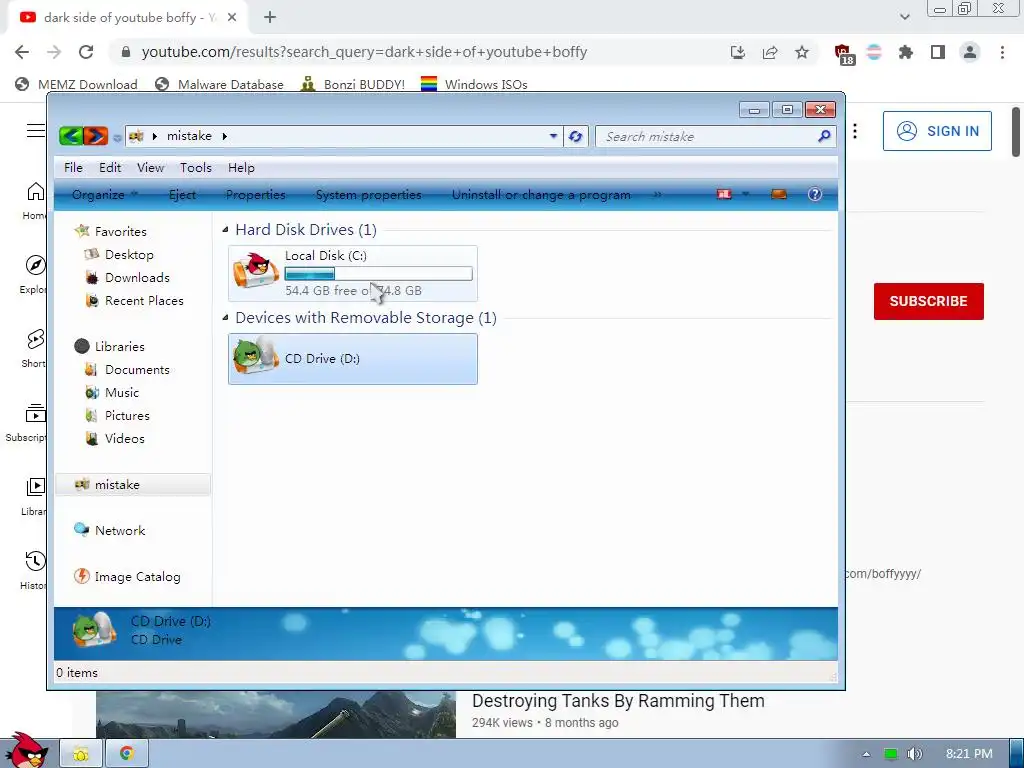Select Favorites in the navigation pane
1024x768 pixels.
pyautogui.click(x=120, y=232)
